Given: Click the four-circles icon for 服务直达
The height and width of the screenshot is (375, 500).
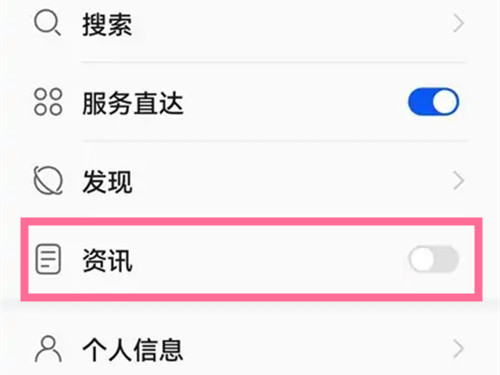Looking at the screenshot, I should 48,102.
